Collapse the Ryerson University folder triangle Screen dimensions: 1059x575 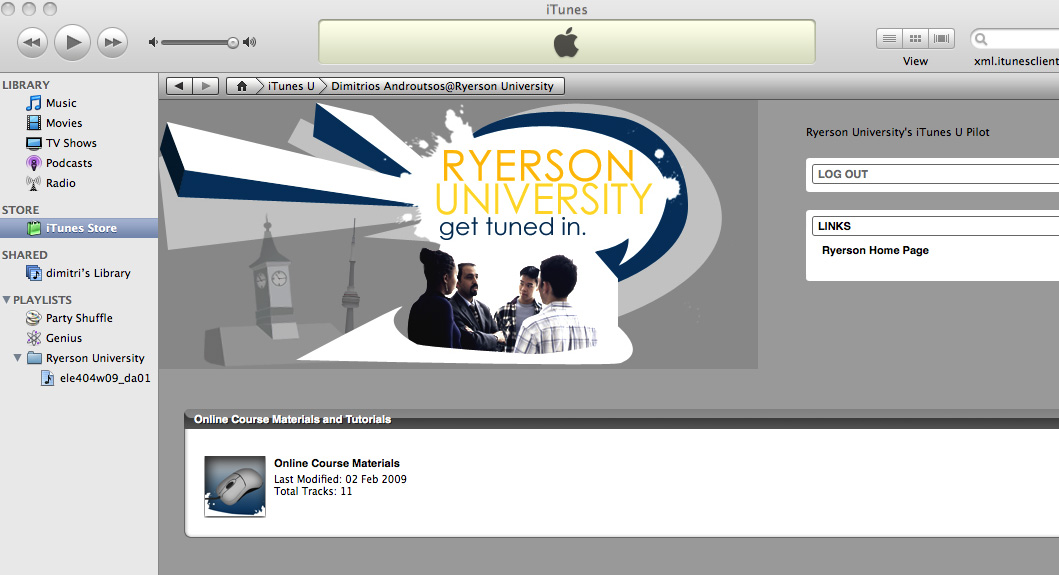[x=18, y=358]
